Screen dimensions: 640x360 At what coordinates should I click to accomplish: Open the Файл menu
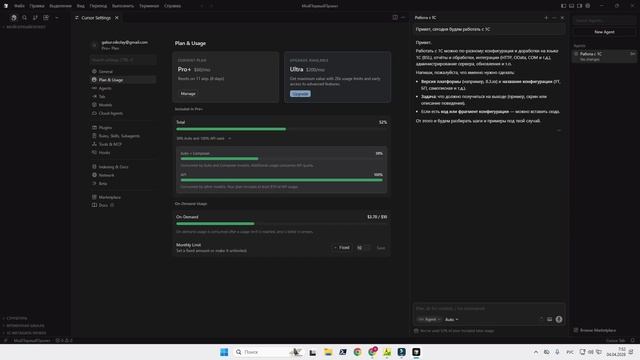(19, 6)
